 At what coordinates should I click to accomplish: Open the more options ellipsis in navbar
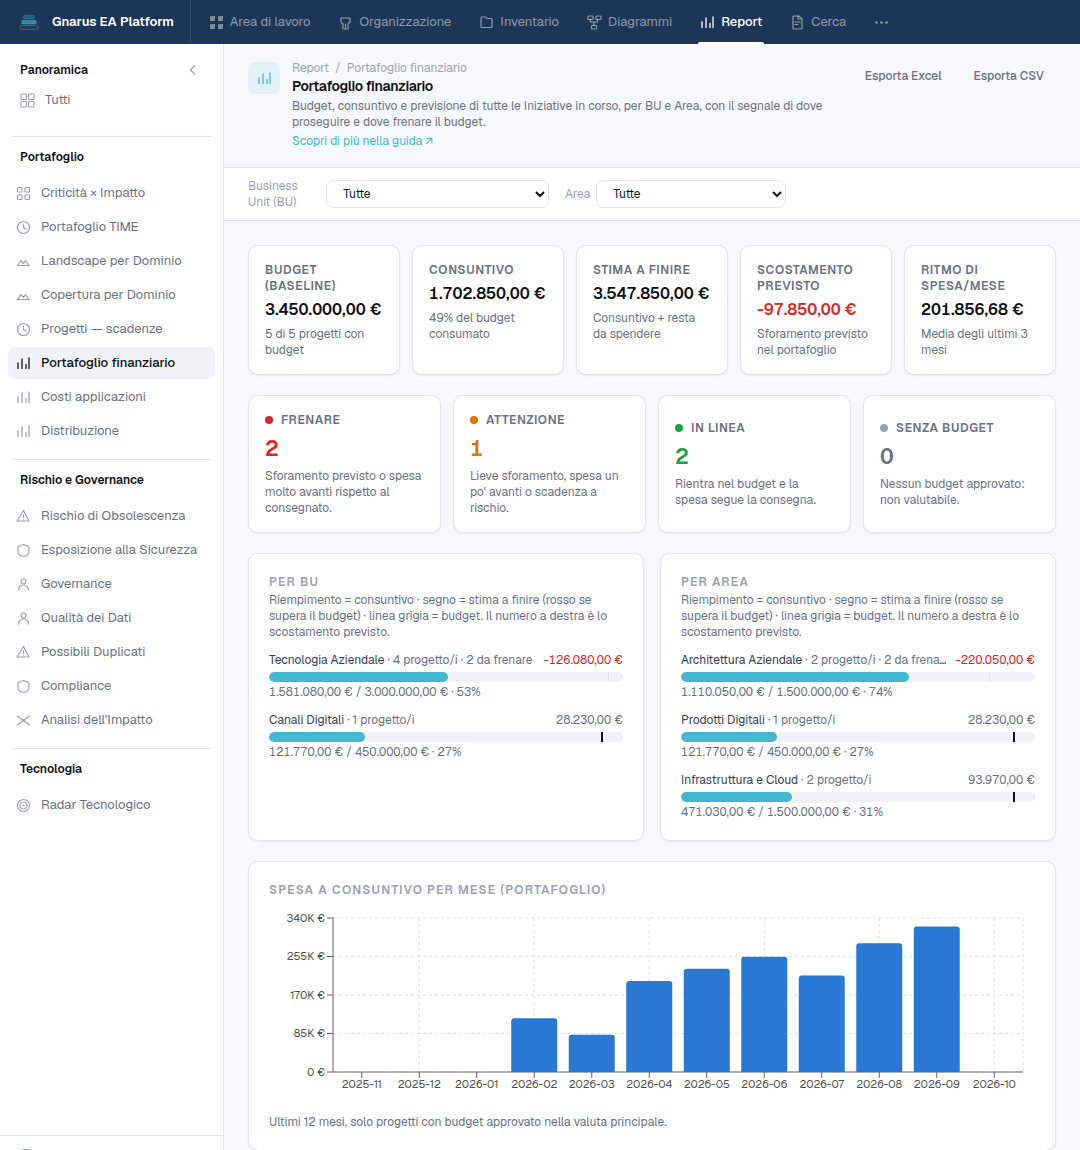(881, 22)
